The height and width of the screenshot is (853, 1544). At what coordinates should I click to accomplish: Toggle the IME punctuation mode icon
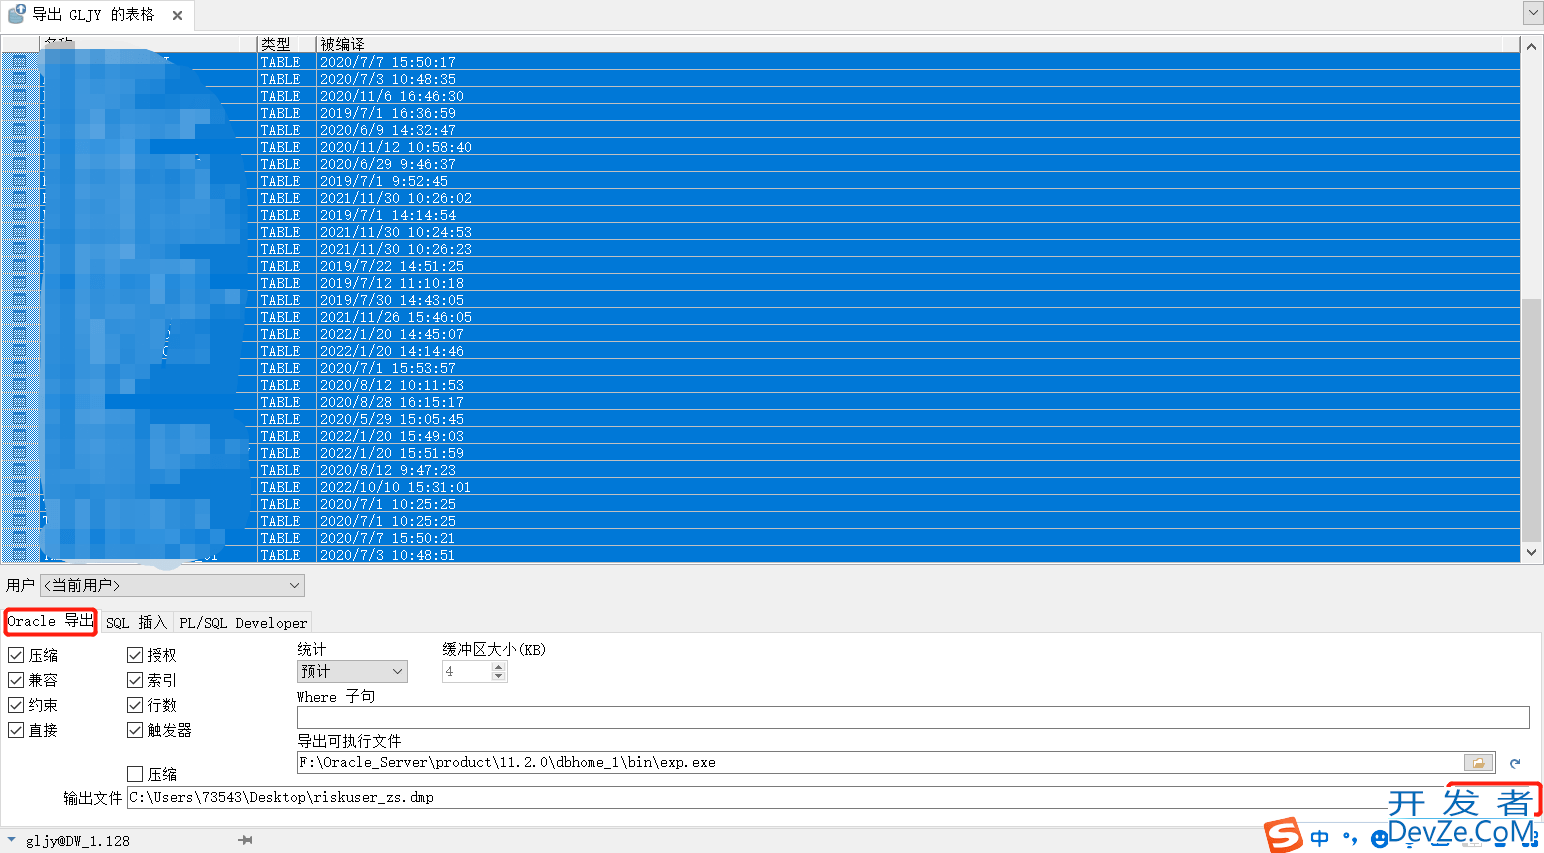coord(1350,838)
